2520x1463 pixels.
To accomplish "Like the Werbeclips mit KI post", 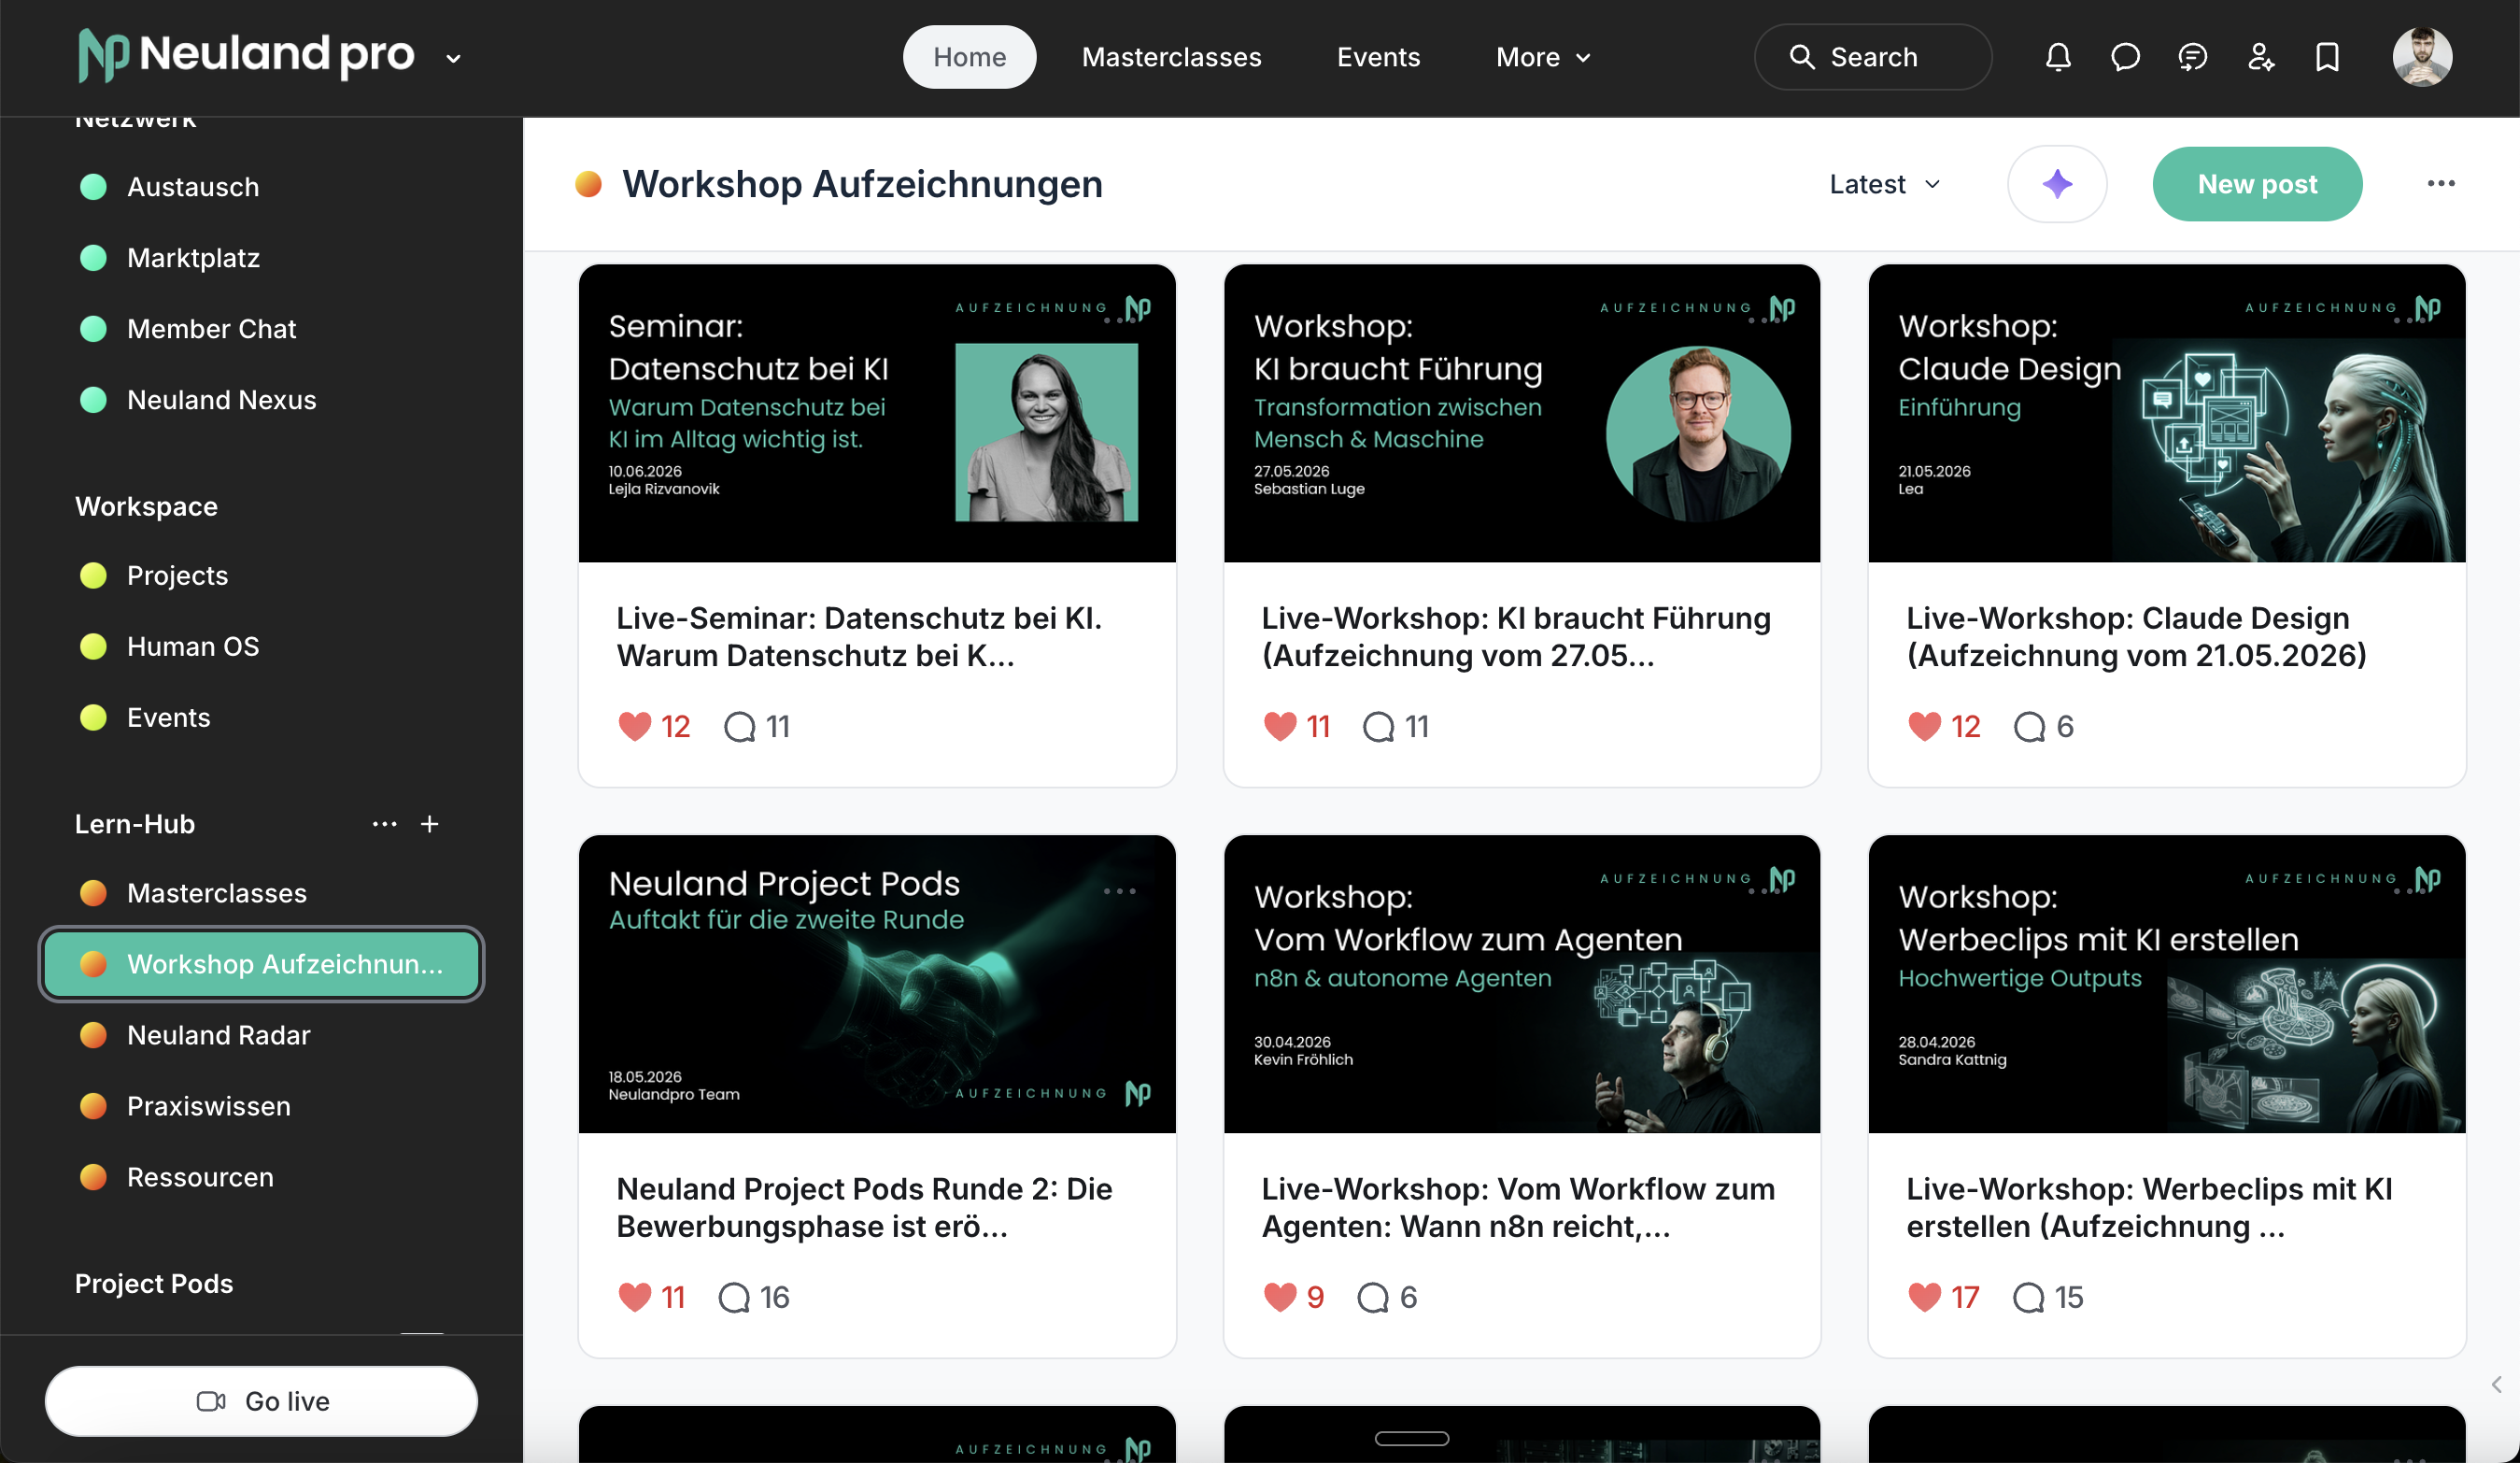I will click(1925, 1297).
